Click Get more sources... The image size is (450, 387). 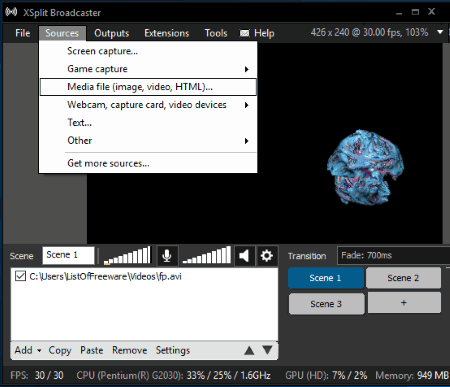(x=148, y=163)
